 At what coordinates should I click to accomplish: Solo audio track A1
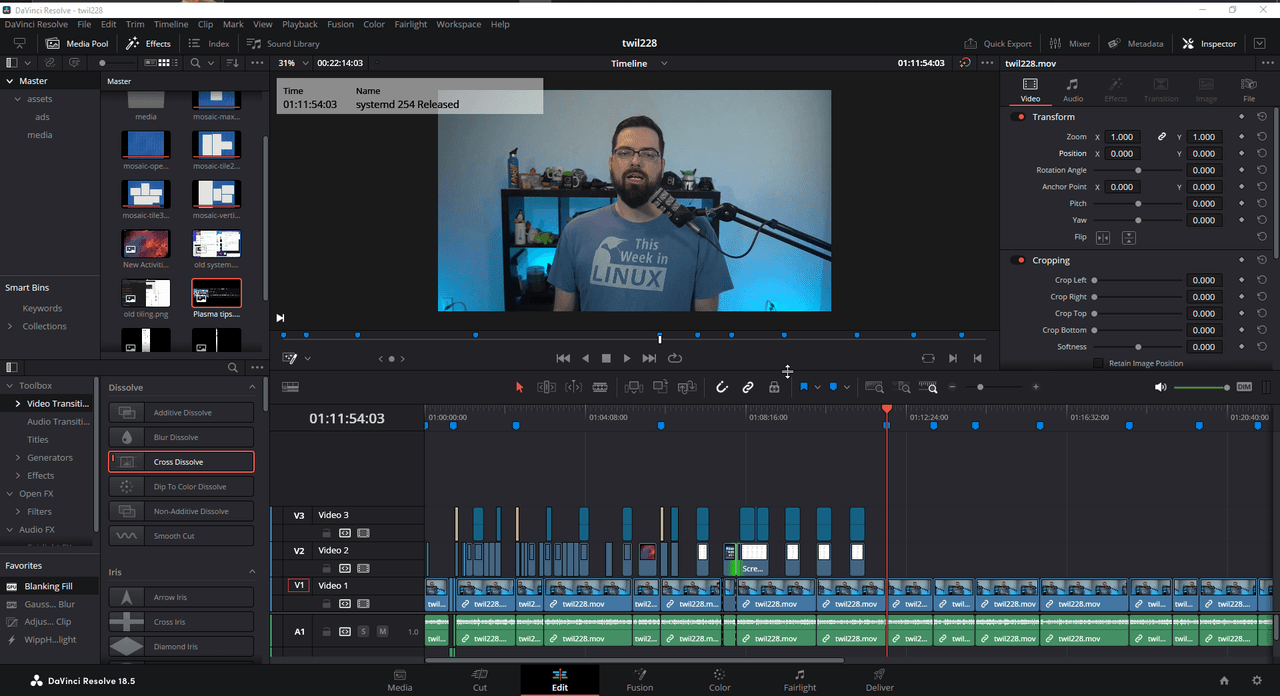[x=363, y=632]
